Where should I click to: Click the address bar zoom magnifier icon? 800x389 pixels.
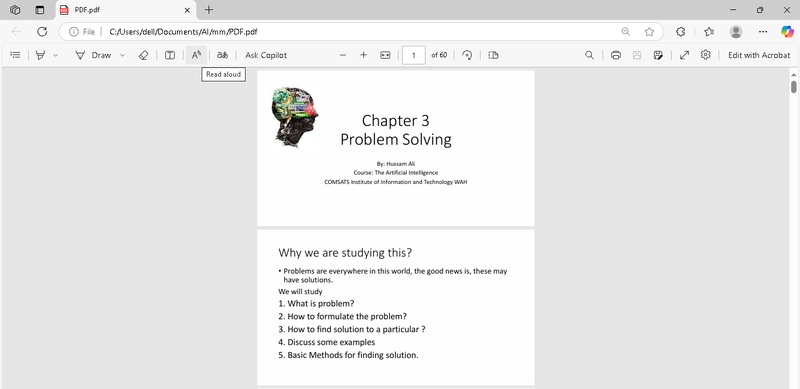tap(626, 32)
